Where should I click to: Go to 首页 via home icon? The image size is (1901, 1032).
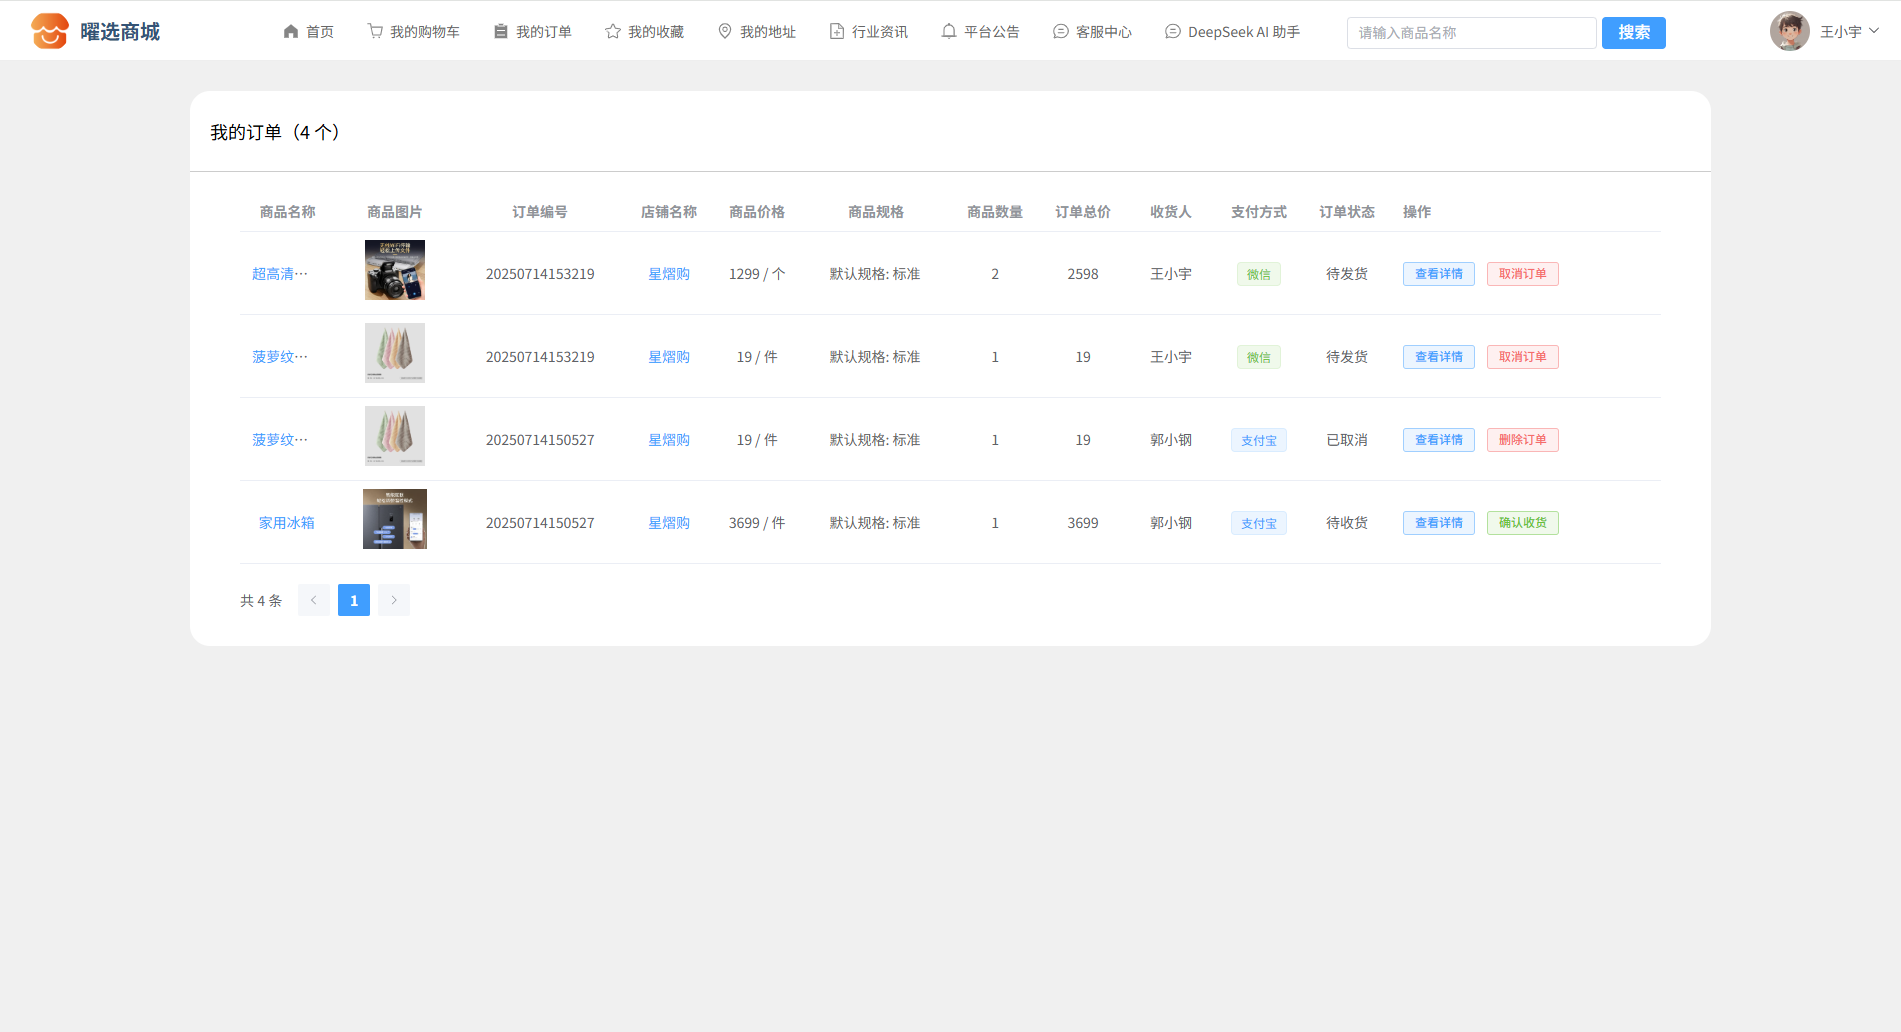[291, 32]
